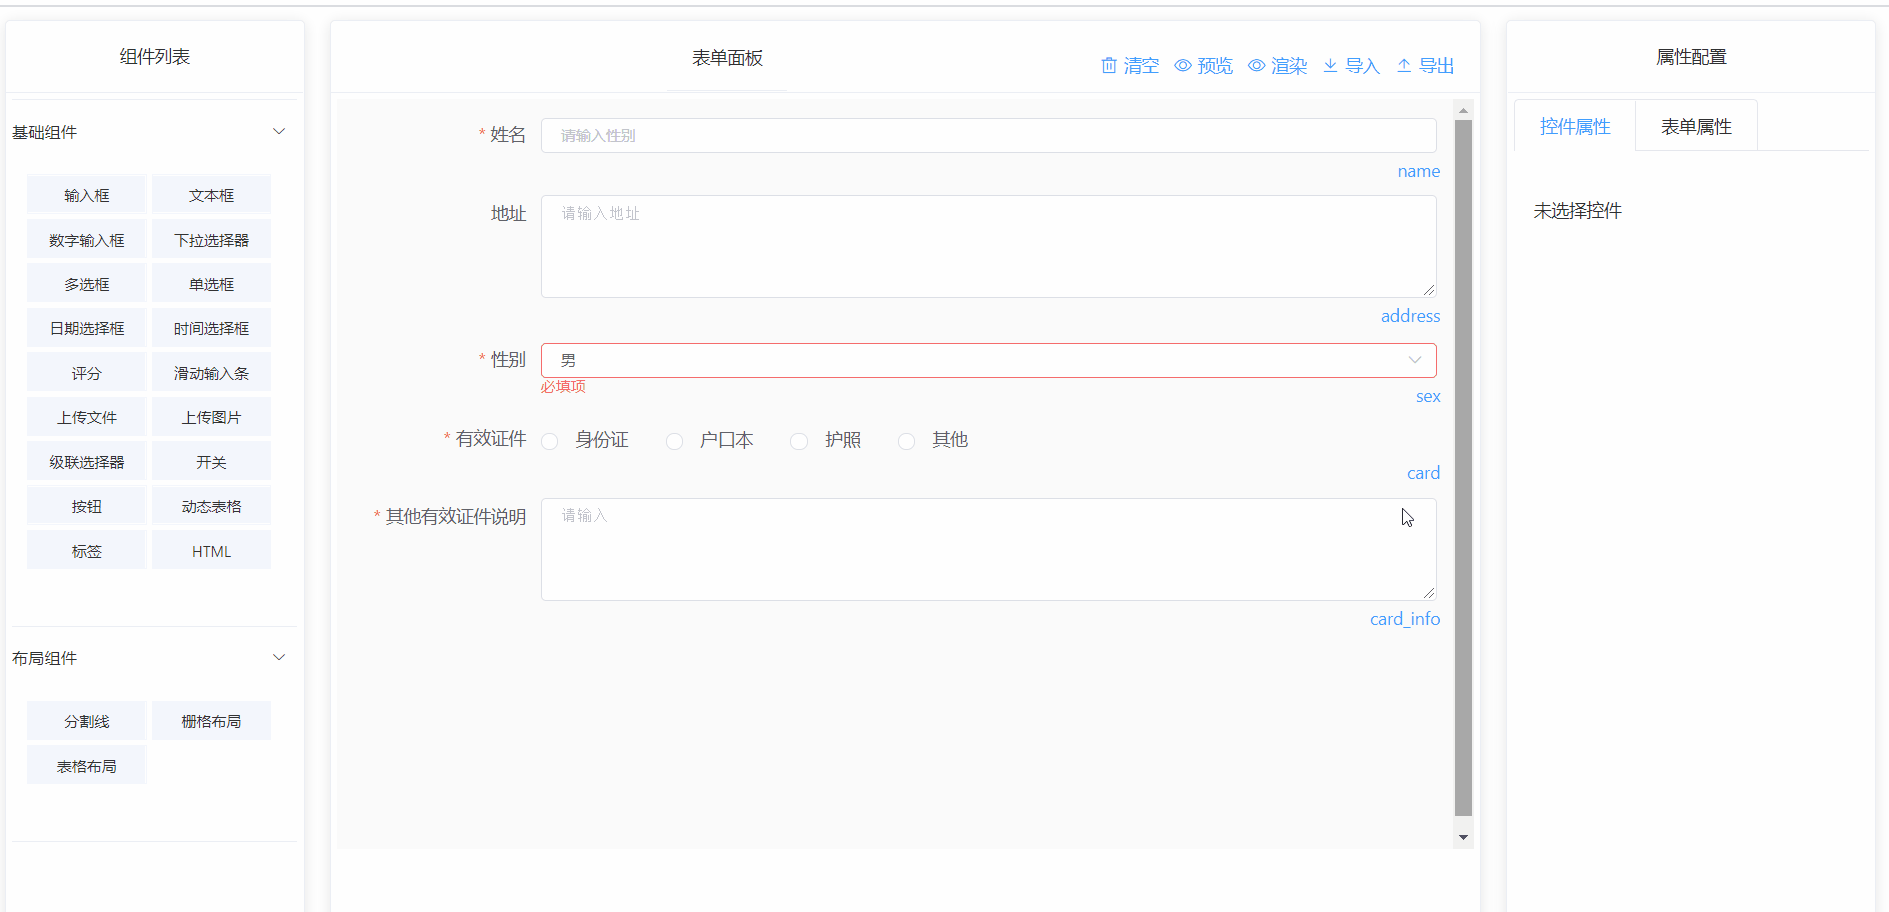Screen dimensions: 1889x912
Task: Click the 滑动输入条 slider component
Action: pyautogui.click(x=211, y=373)
